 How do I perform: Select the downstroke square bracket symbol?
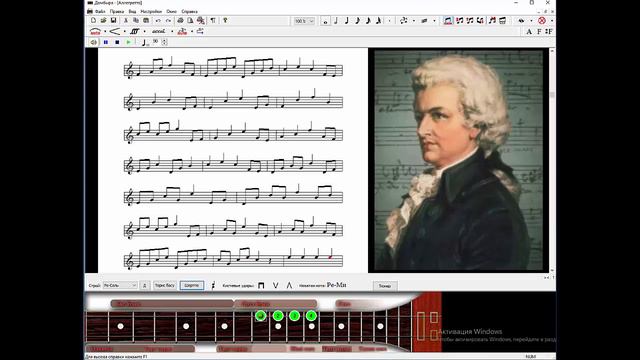click(261, 285)
